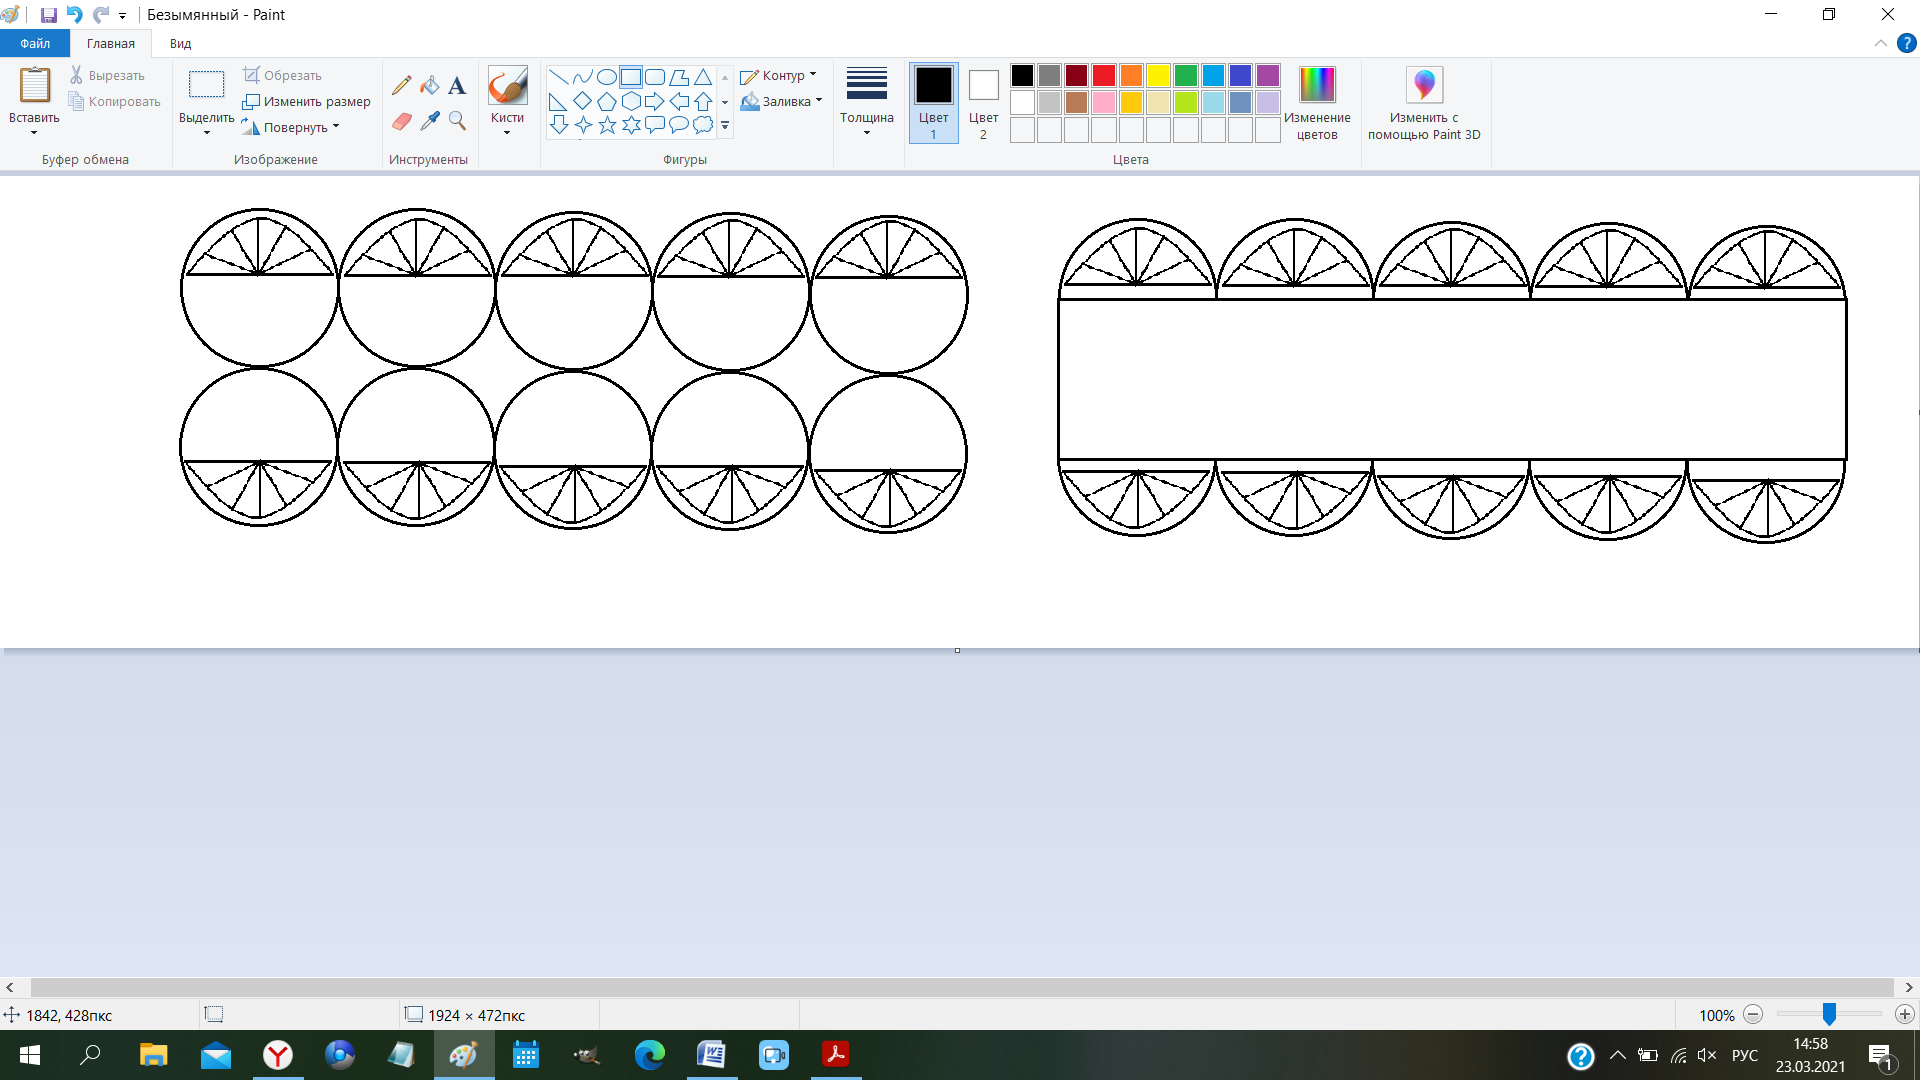
Task: Select the Text tool
Action: pyautogui.click(x=457, y=86)
